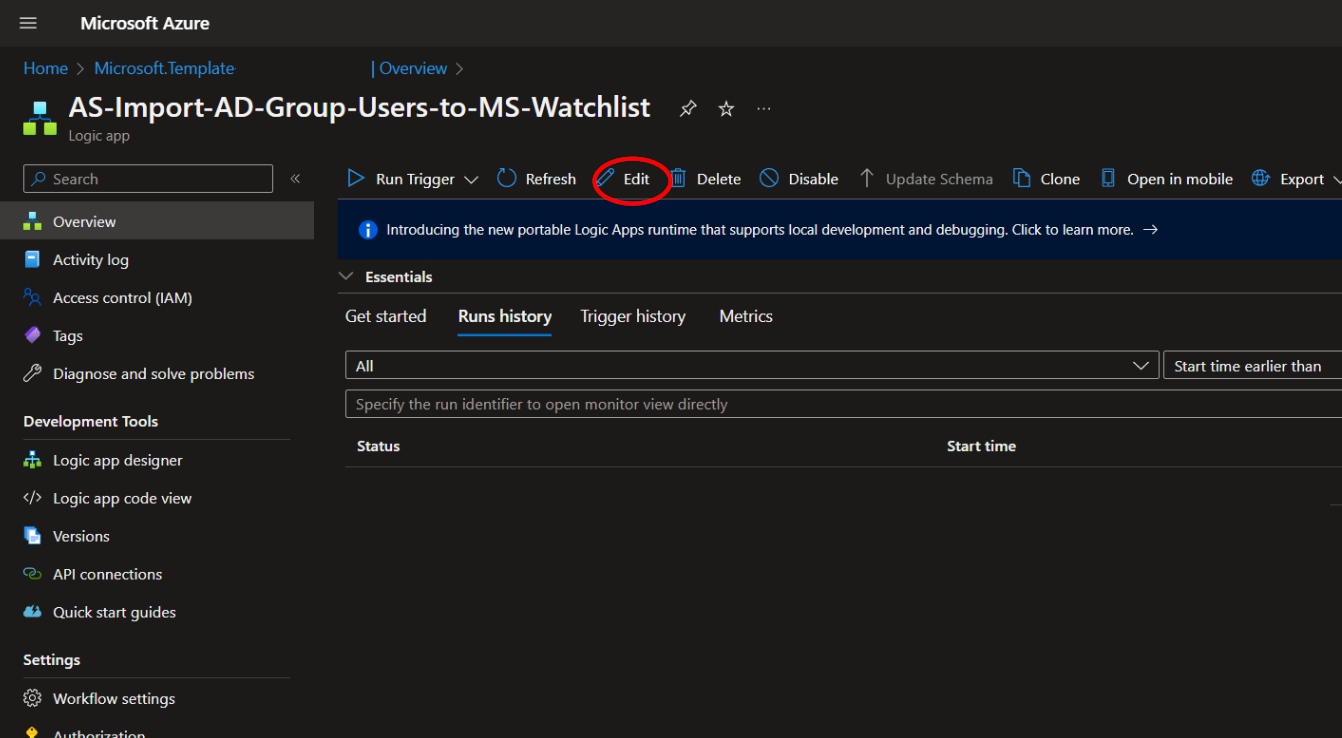Open the All status filter dropdown
1342x738 pixels.
click(752, 366)
